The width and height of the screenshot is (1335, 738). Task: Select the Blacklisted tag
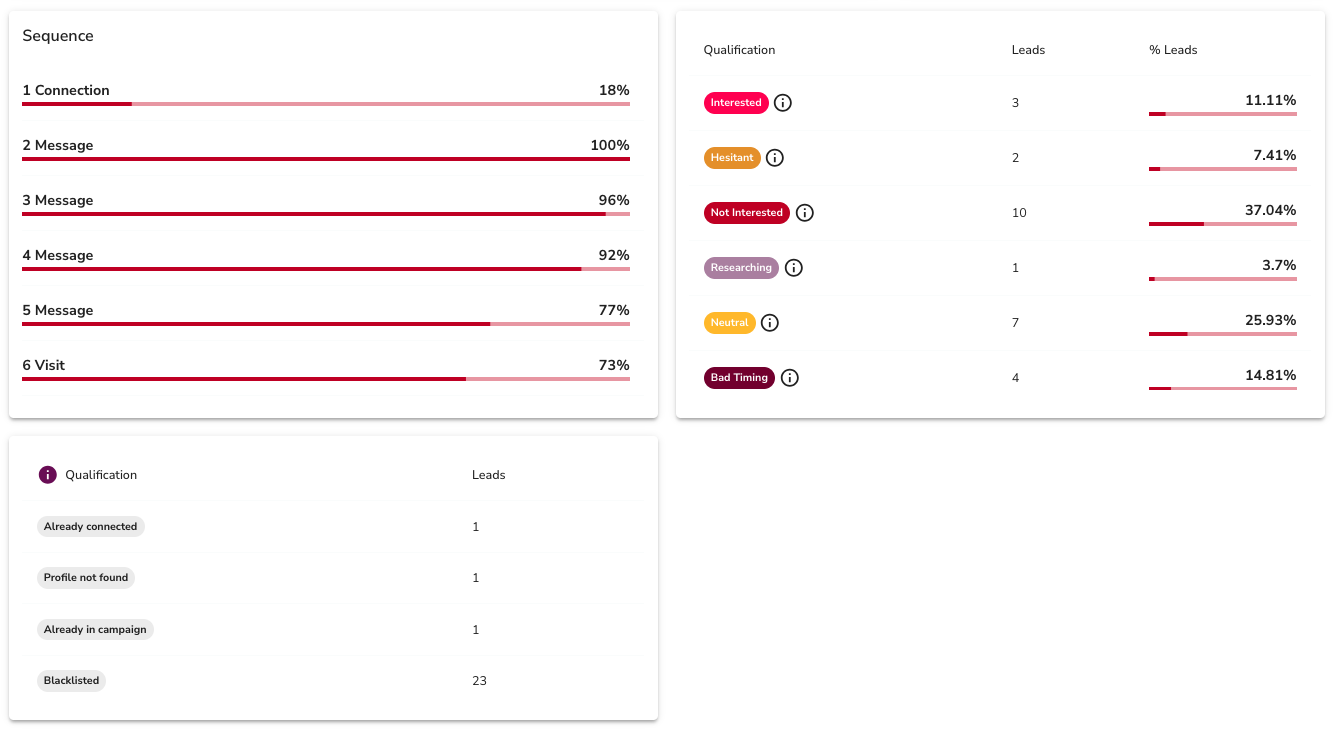point(71,681)
